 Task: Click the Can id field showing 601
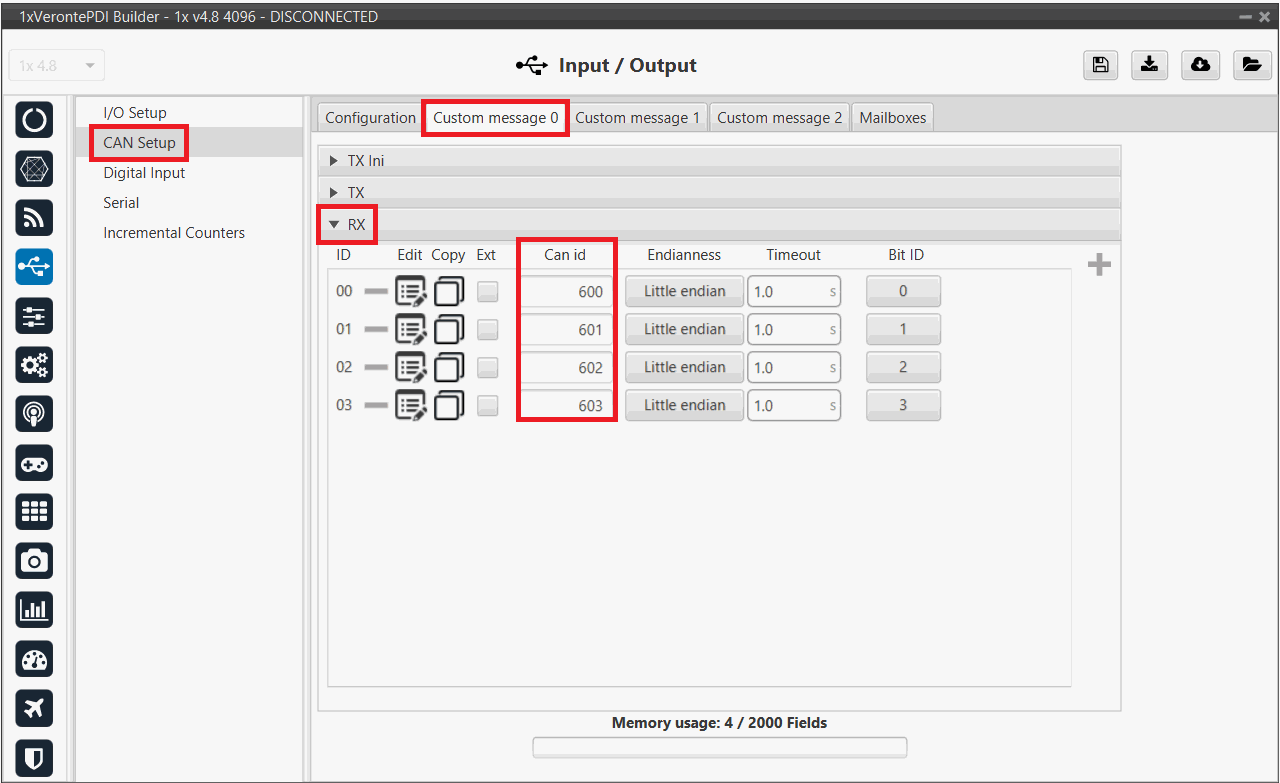[x=567, y=330]
